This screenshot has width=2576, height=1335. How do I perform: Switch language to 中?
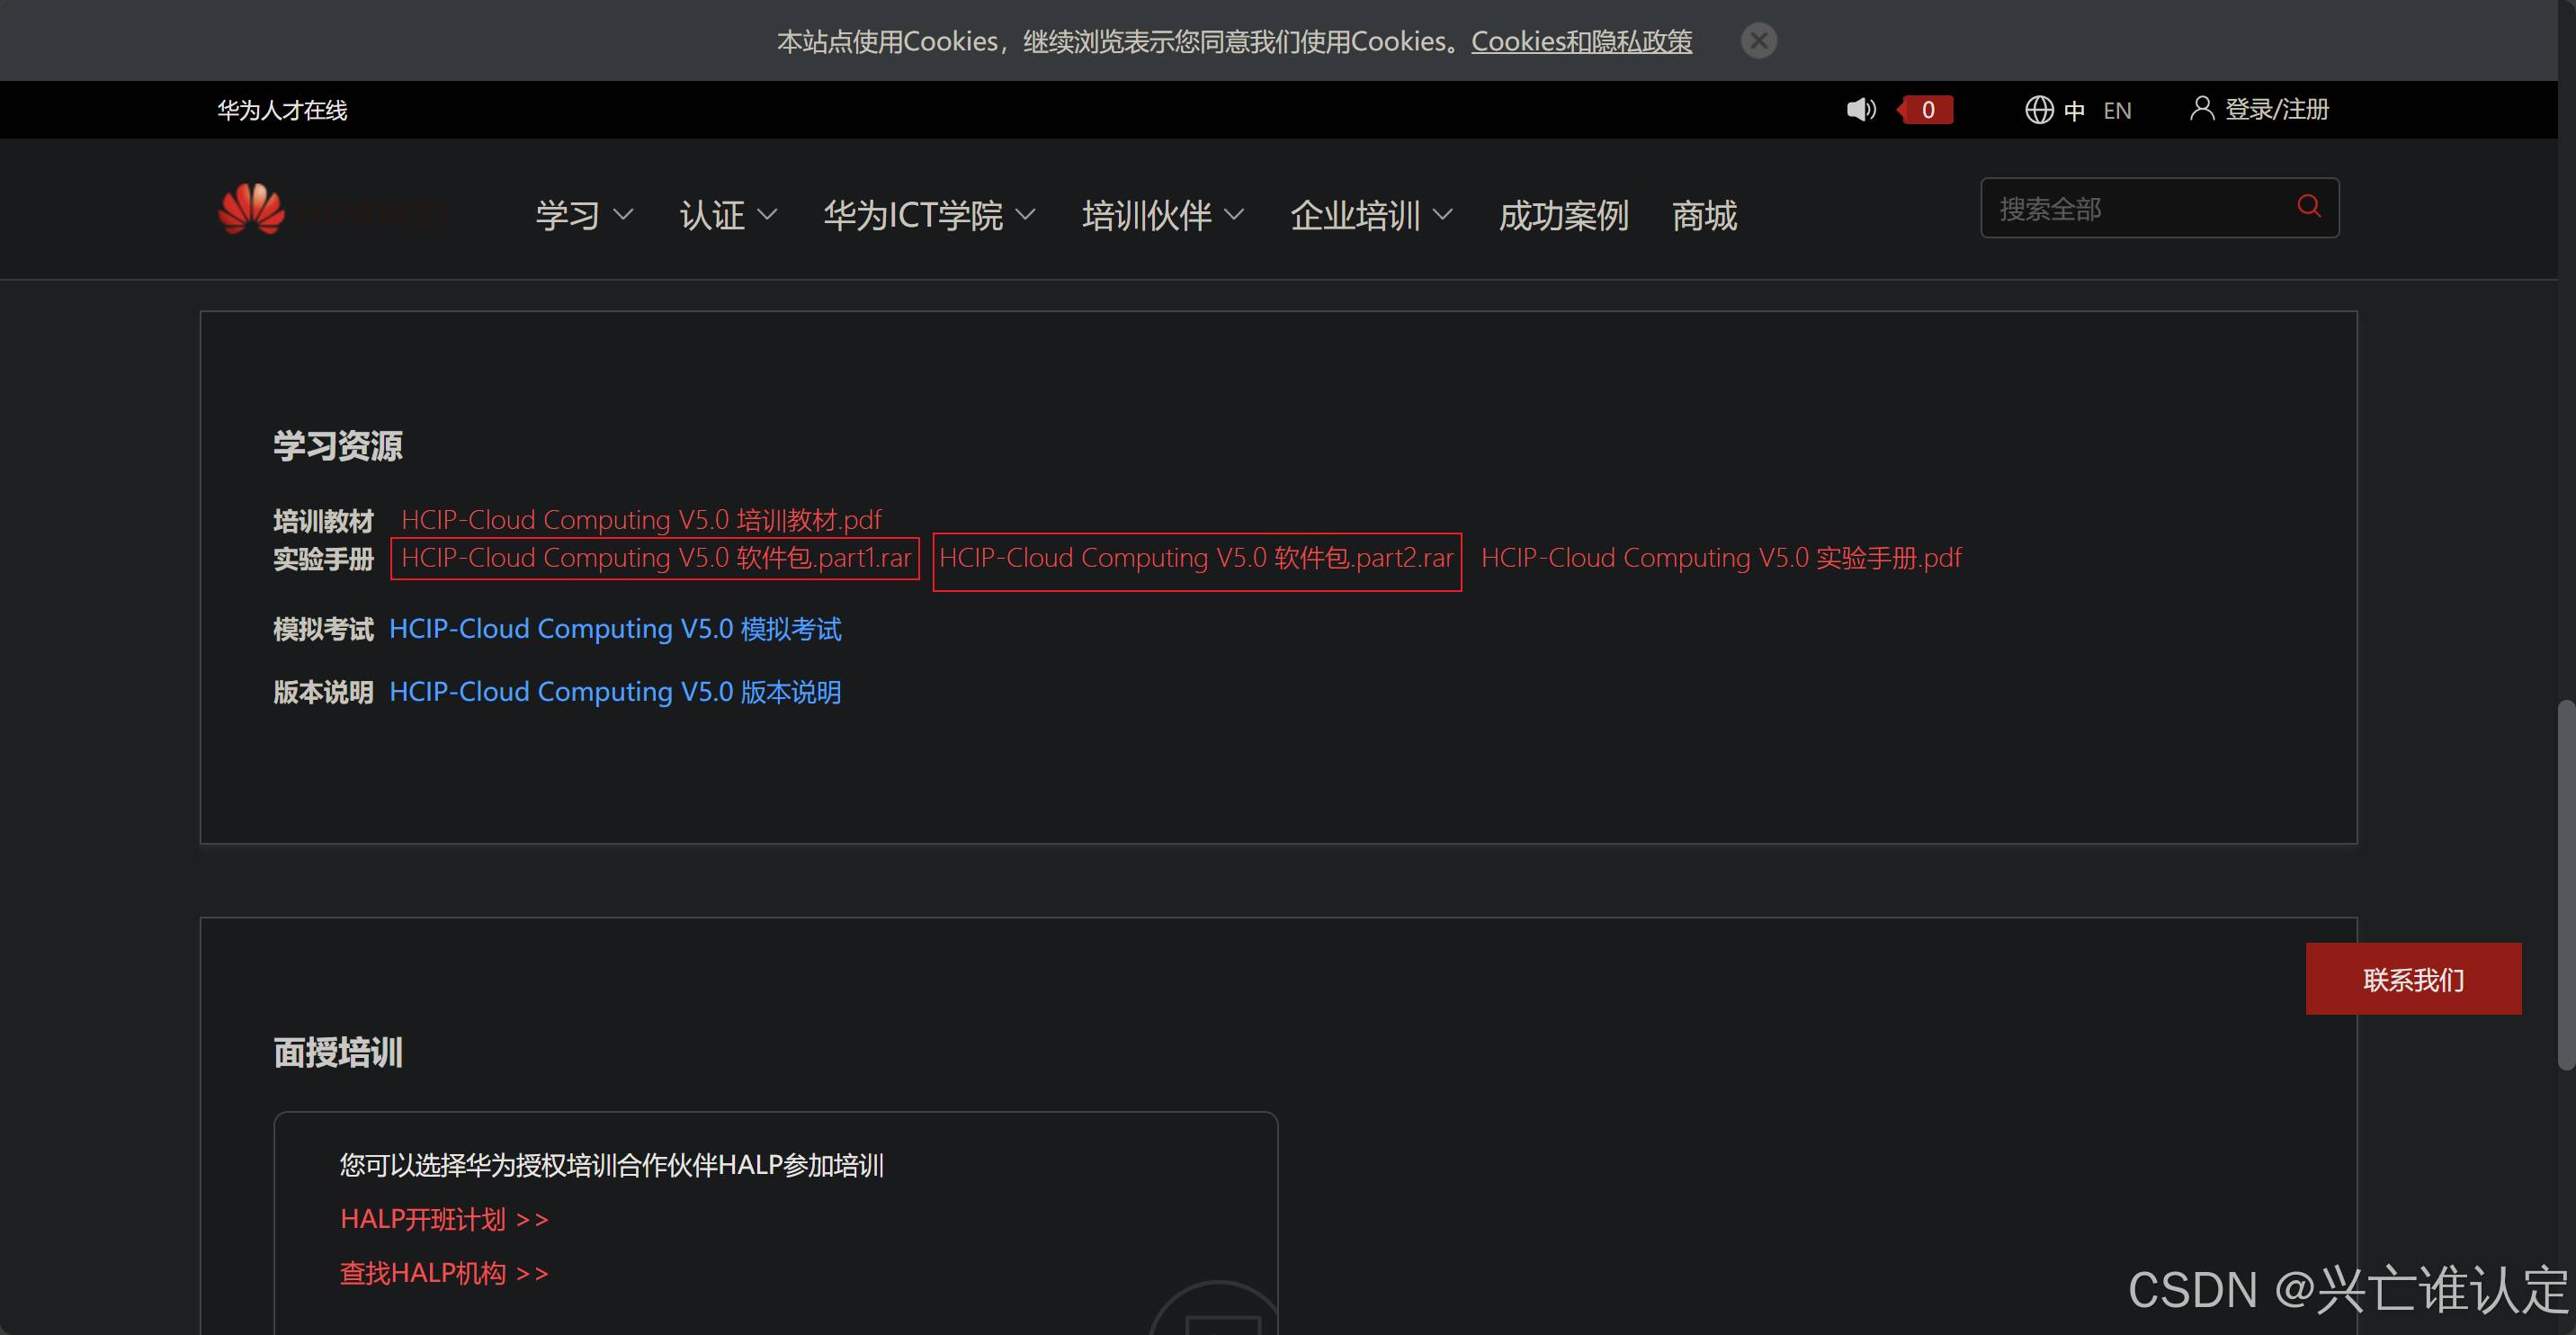2074,110
